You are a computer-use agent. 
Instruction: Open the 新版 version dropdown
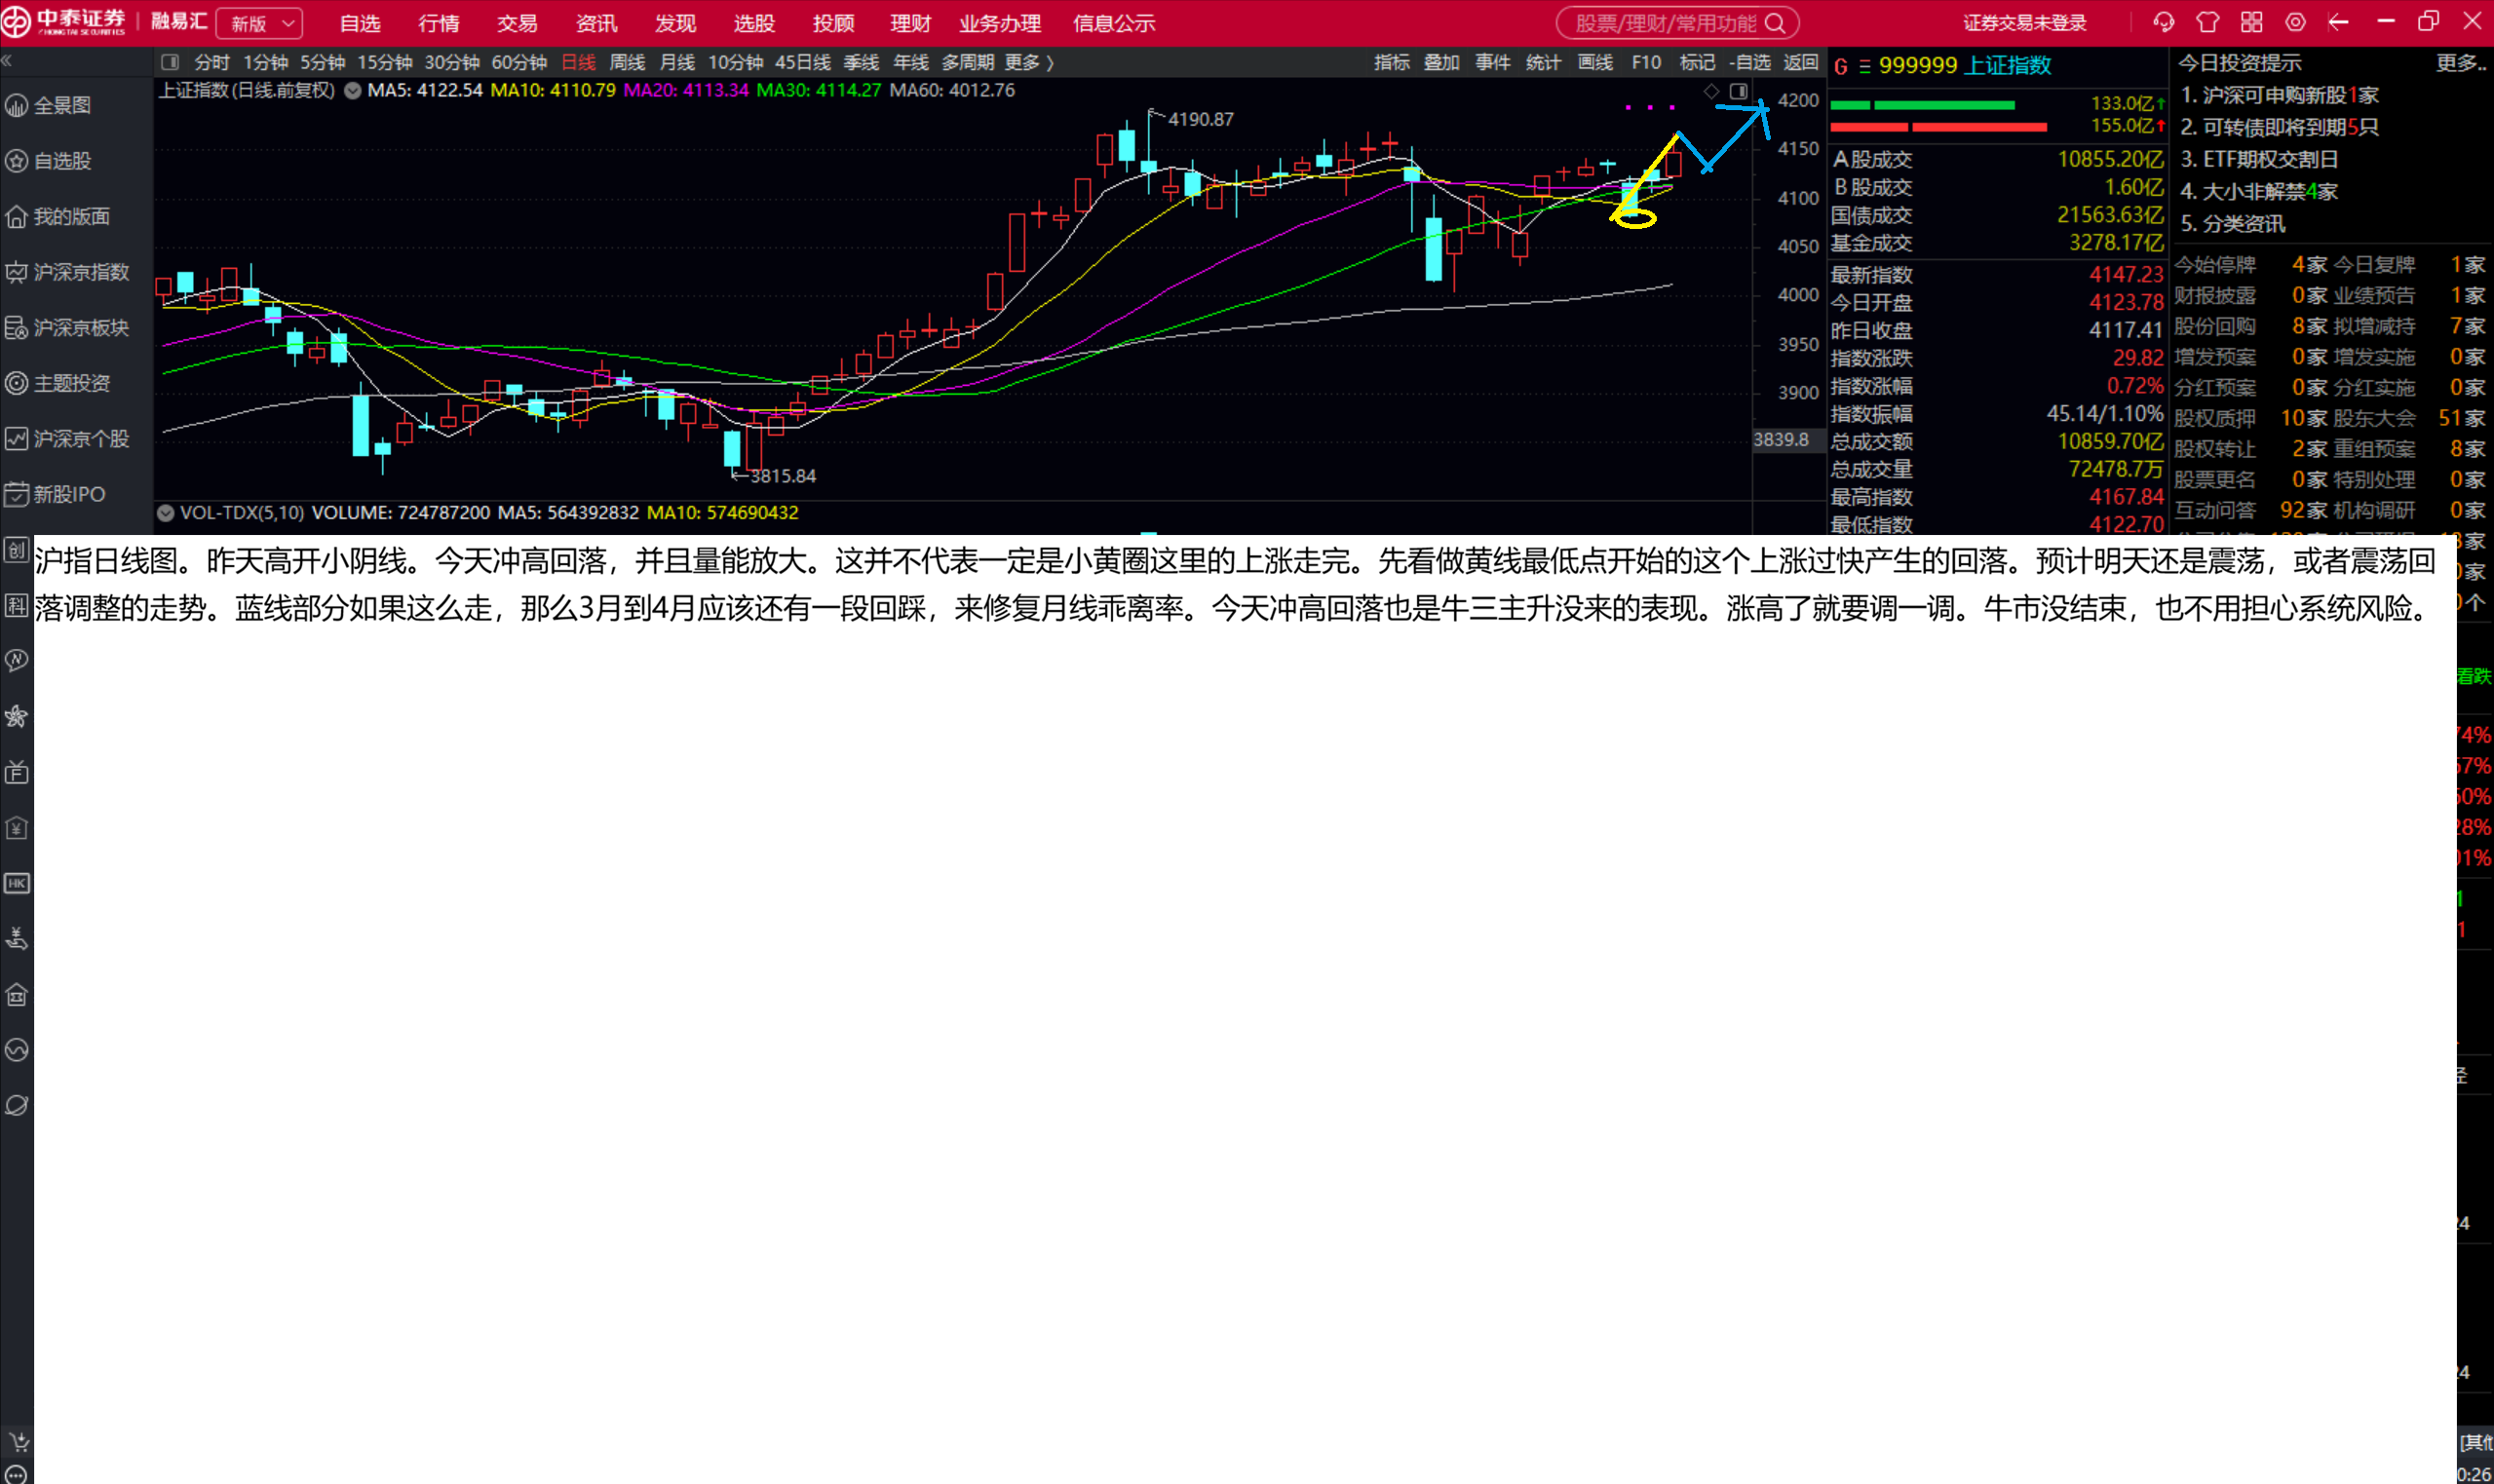point(259,23)
